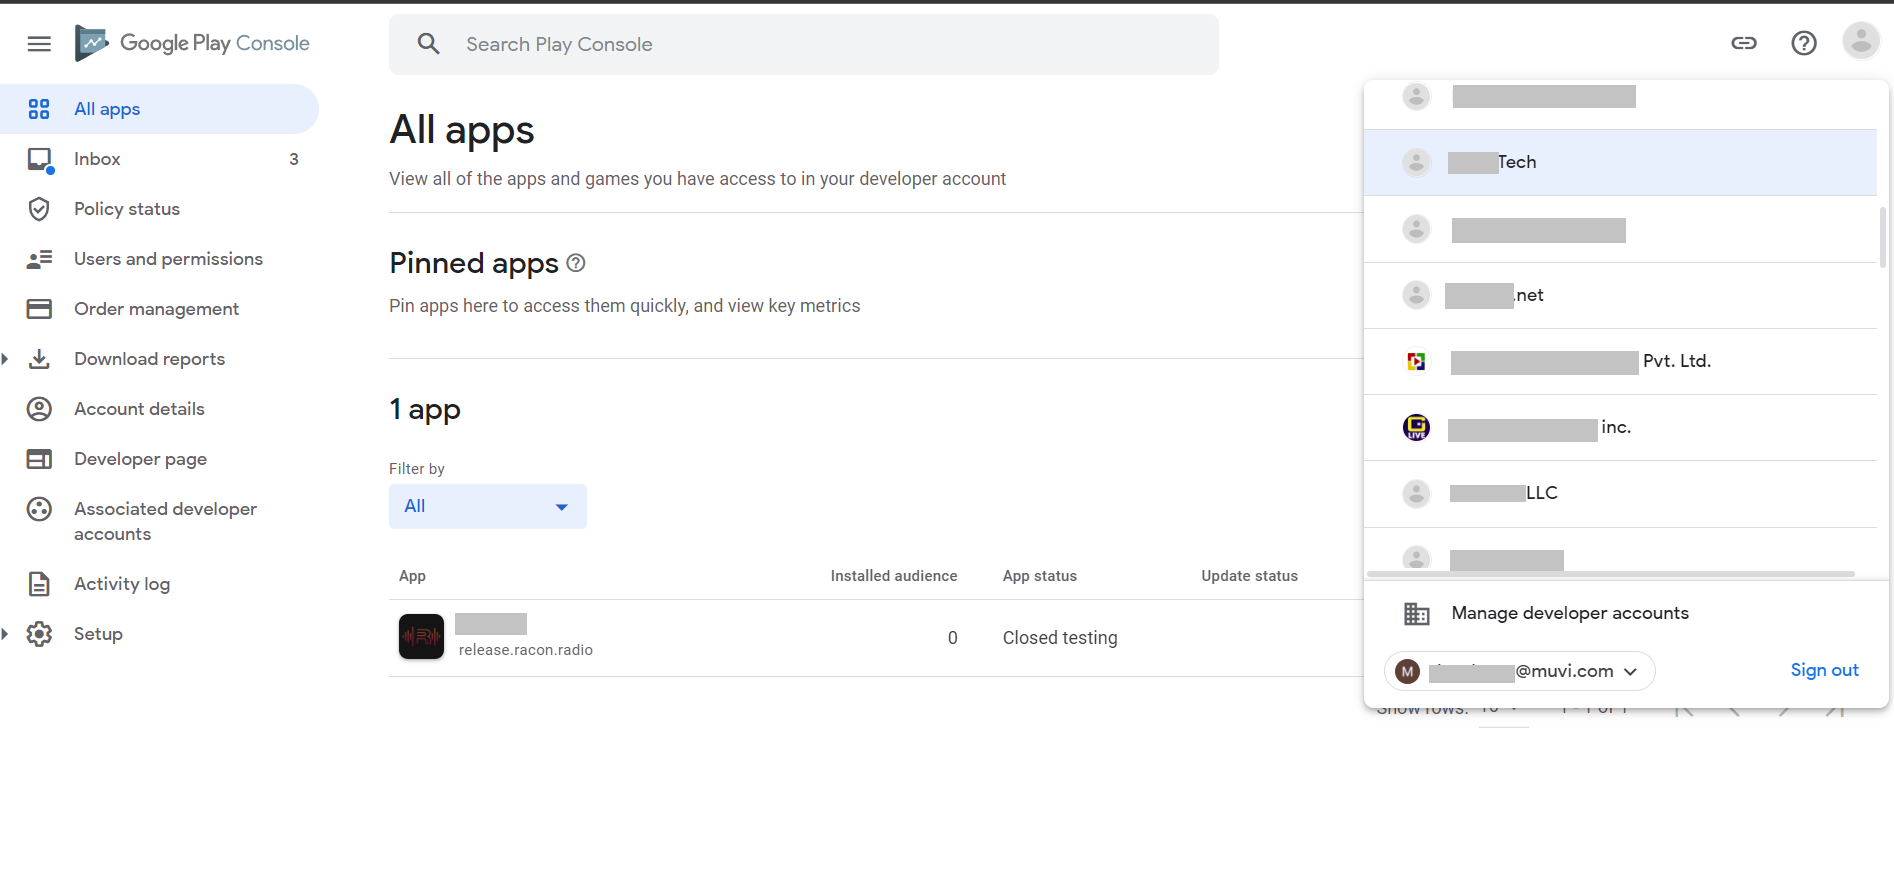Click the Inbox icon with notification dot
This screenshot has height=891, width=1894.
[x=40, y=160]
